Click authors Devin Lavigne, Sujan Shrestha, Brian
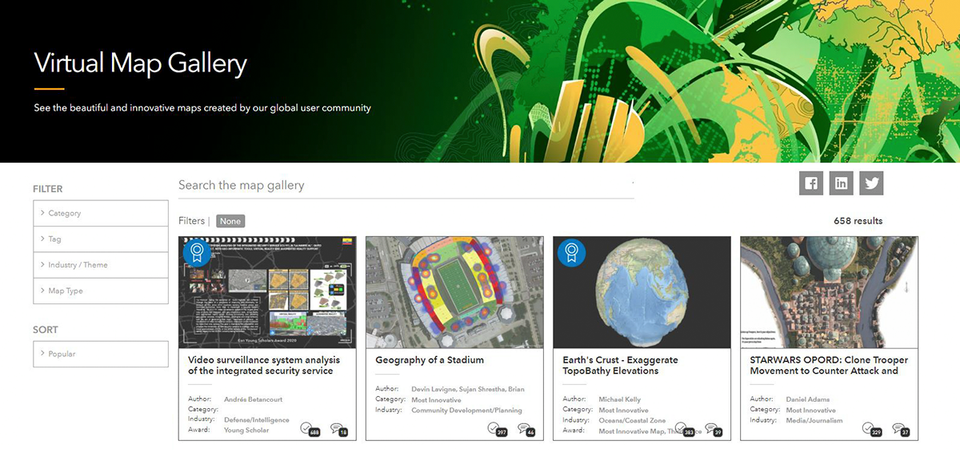The height and width of the screenshot is (450, 960). click(468, 389)
